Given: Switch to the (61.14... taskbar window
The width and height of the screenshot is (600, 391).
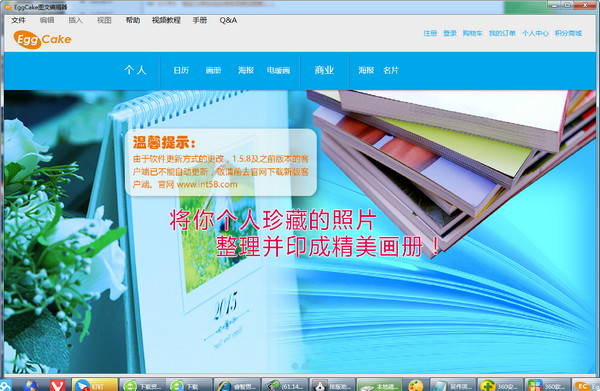Looking at the screenshot, I should (x=284, y=385).
